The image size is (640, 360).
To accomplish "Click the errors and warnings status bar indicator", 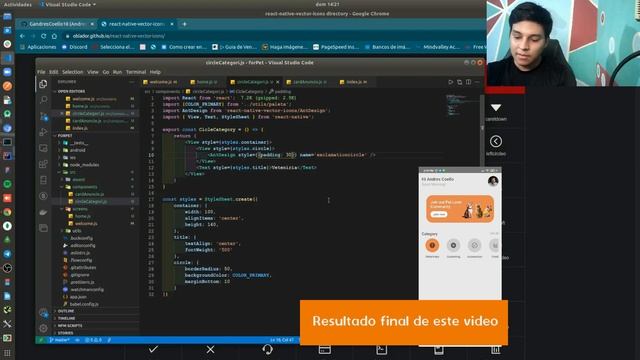I will click(x=93, y=340).
